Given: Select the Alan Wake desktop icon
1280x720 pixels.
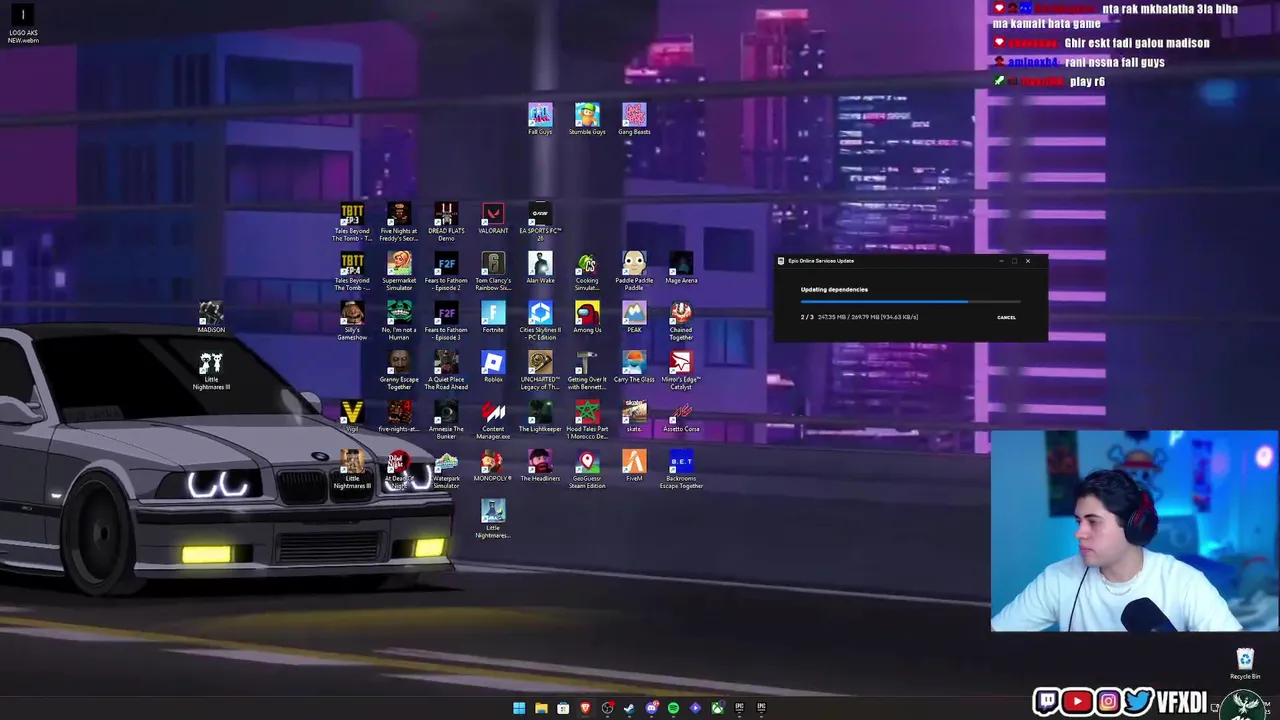Looking at the screenshot, I should pyautogui.click(x=540, y=267).
